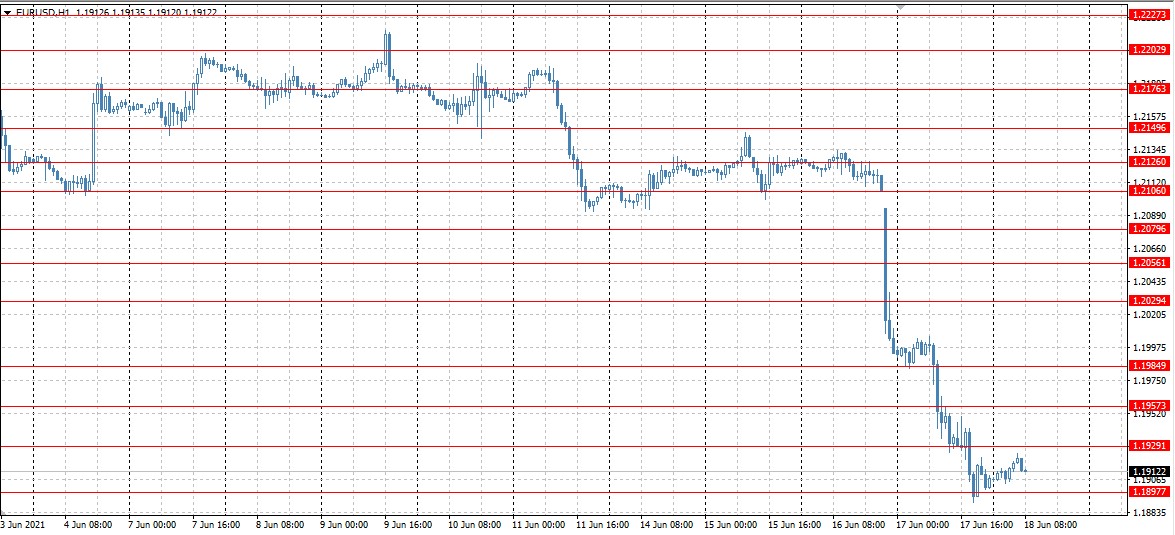The width and height of the screenshot is (1175, 535).
Task: Click the red price label 1.21763
Action: click(x=1150, y=88)
